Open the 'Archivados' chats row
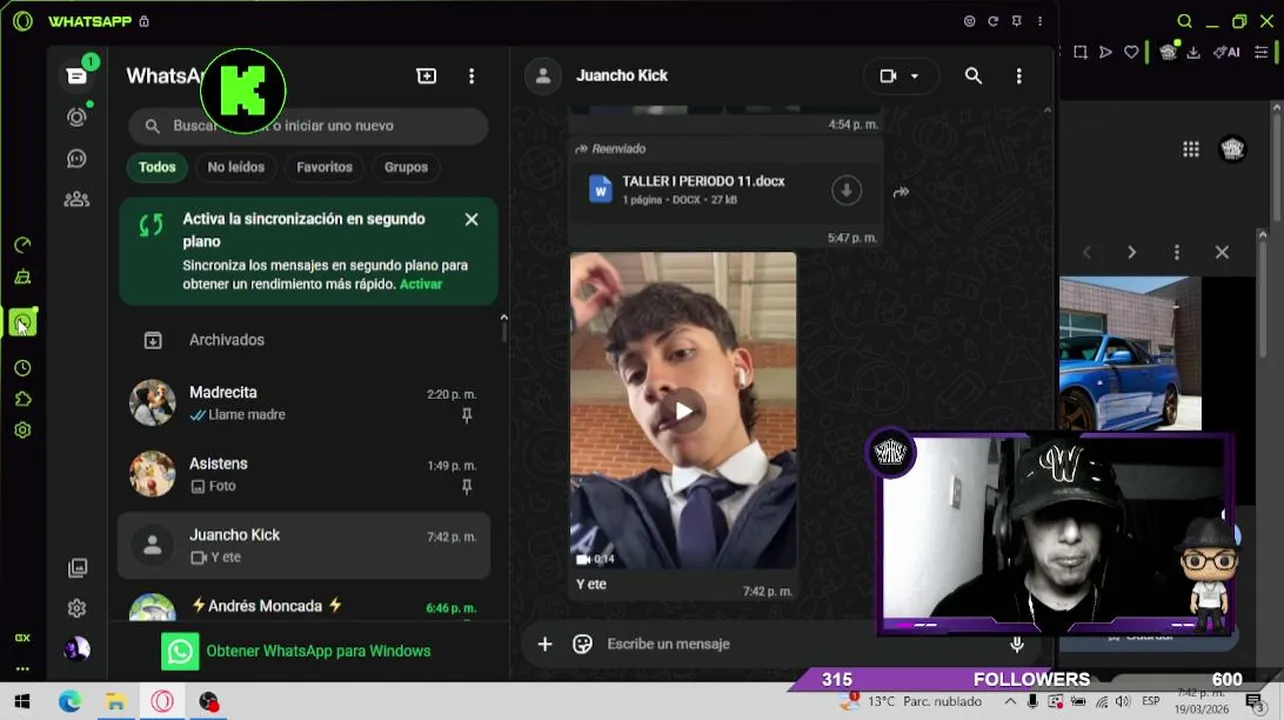Screen dimensions: 1284x720 tap(304, 340)
